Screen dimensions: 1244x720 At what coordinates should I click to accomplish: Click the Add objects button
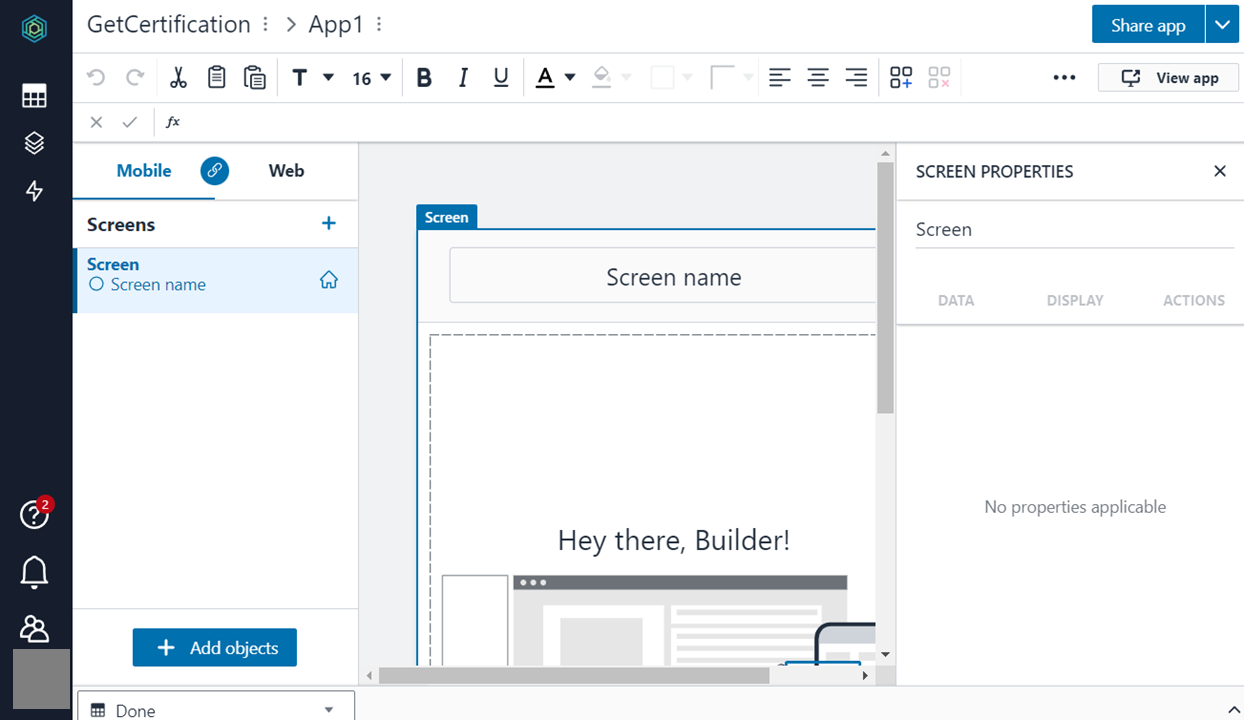(x=215, y=648)
